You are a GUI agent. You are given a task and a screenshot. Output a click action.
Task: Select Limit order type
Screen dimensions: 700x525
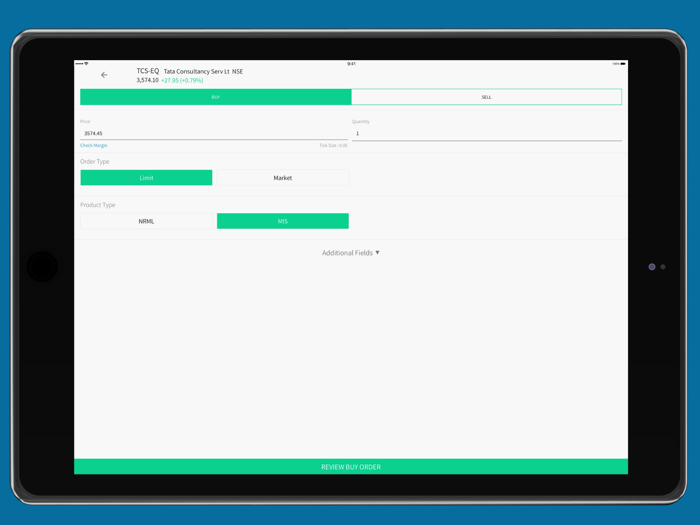146,178
